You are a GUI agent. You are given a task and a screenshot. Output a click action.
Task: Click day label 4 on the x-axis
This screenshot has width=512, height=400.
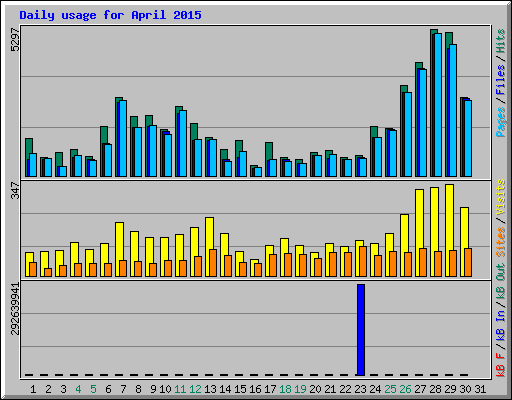[78, 389]
